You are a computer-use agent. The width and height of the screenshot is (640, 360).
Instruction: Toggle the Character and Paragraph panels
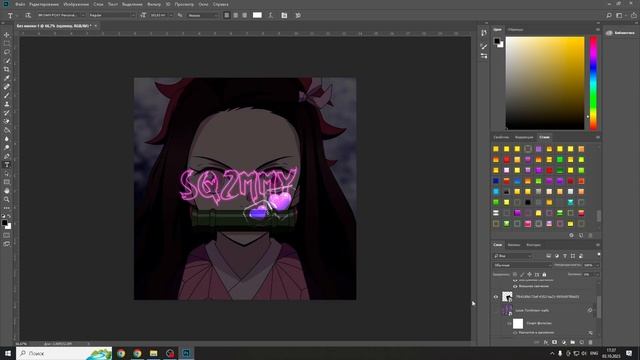[284, 15]
